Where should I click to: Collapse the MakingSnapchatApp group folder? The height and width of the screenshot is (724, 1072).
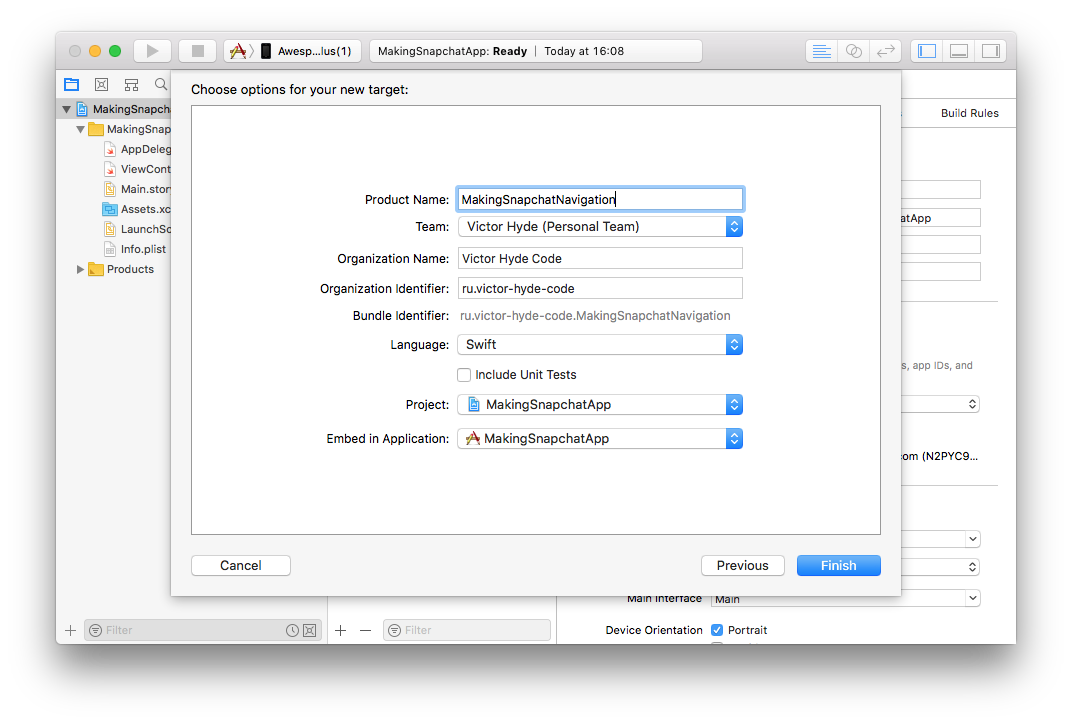tap(81, 129)
